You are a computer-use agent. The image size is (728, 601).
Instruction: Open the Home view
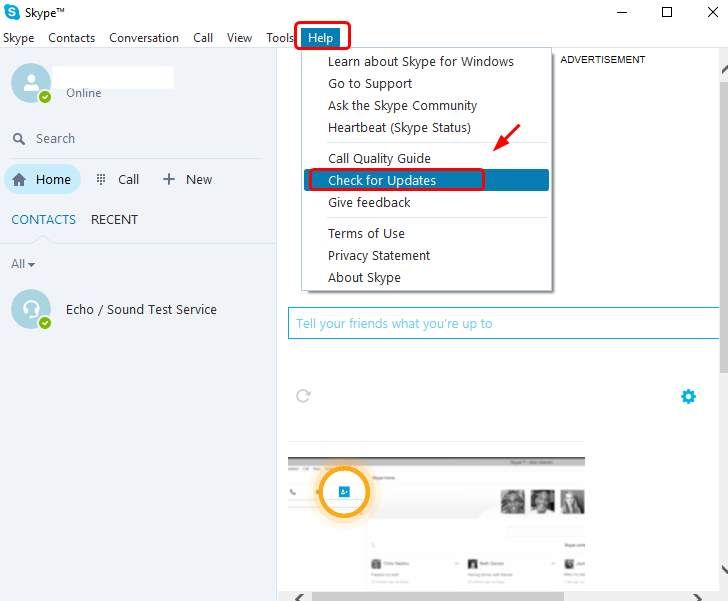pyautogui.click(x=42, y=180)
